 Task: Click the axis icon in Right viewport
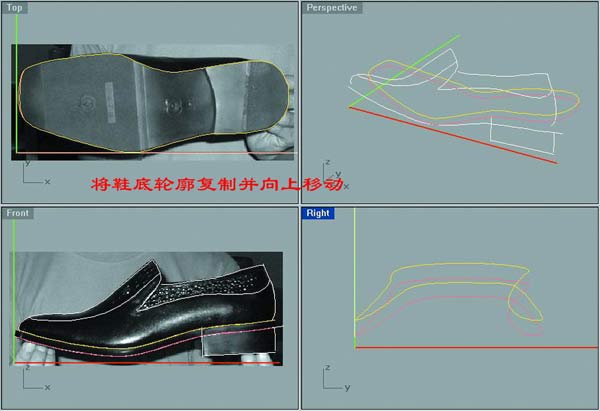(x=336, y=379)
